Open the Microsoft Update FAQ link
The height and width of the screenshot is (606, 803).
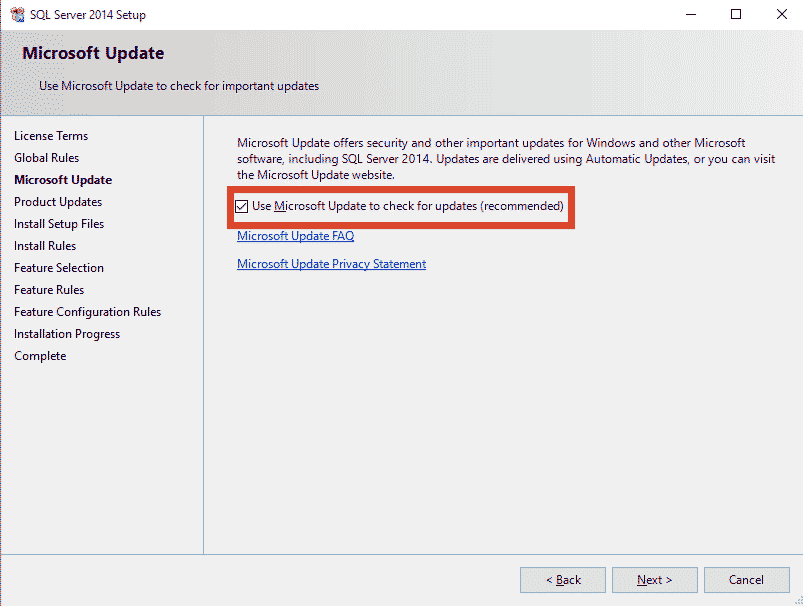pos(295,235)
